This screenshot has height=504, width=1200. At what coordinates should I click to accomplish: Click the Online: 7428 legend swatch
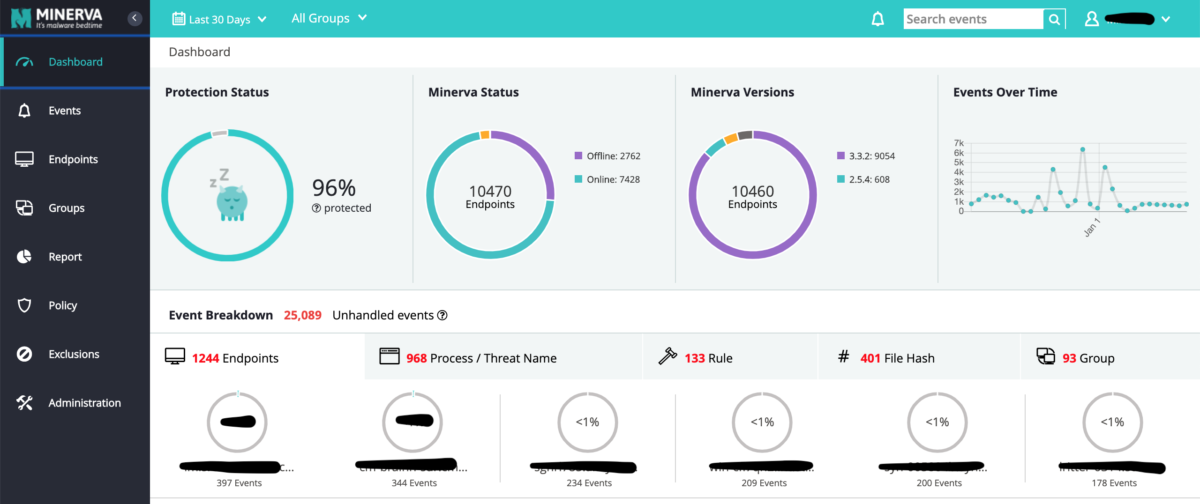point(578,179)
